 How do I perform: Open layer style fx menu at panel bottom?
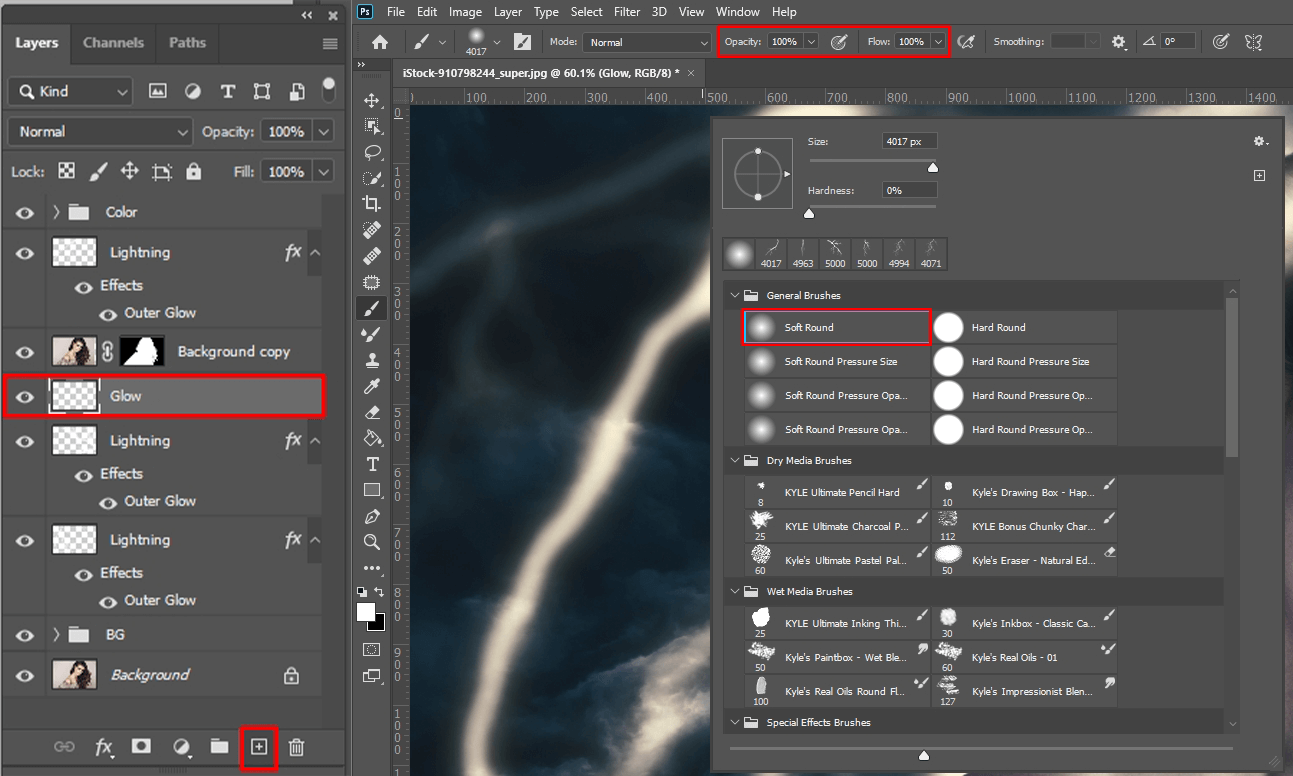coord(104,747)
